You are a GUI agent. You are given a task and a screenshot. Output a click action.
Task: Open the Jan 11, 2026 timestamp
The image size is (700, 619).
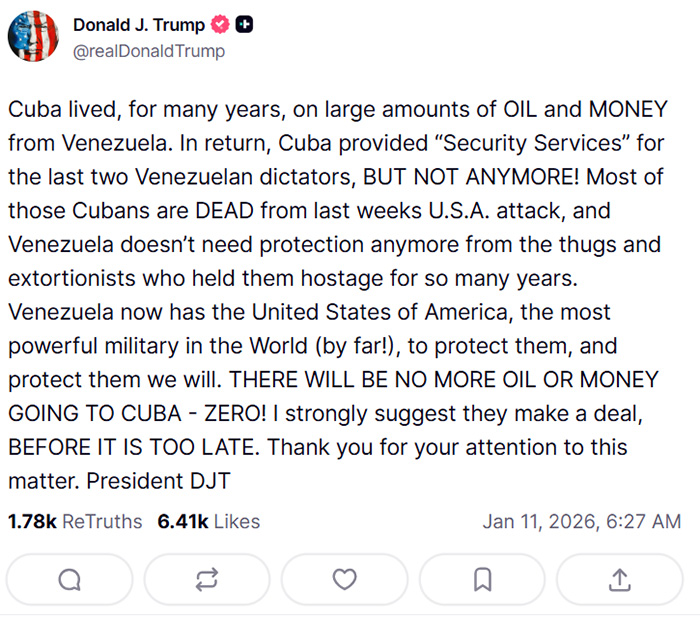pyautogui.click(x=581, y=521)
